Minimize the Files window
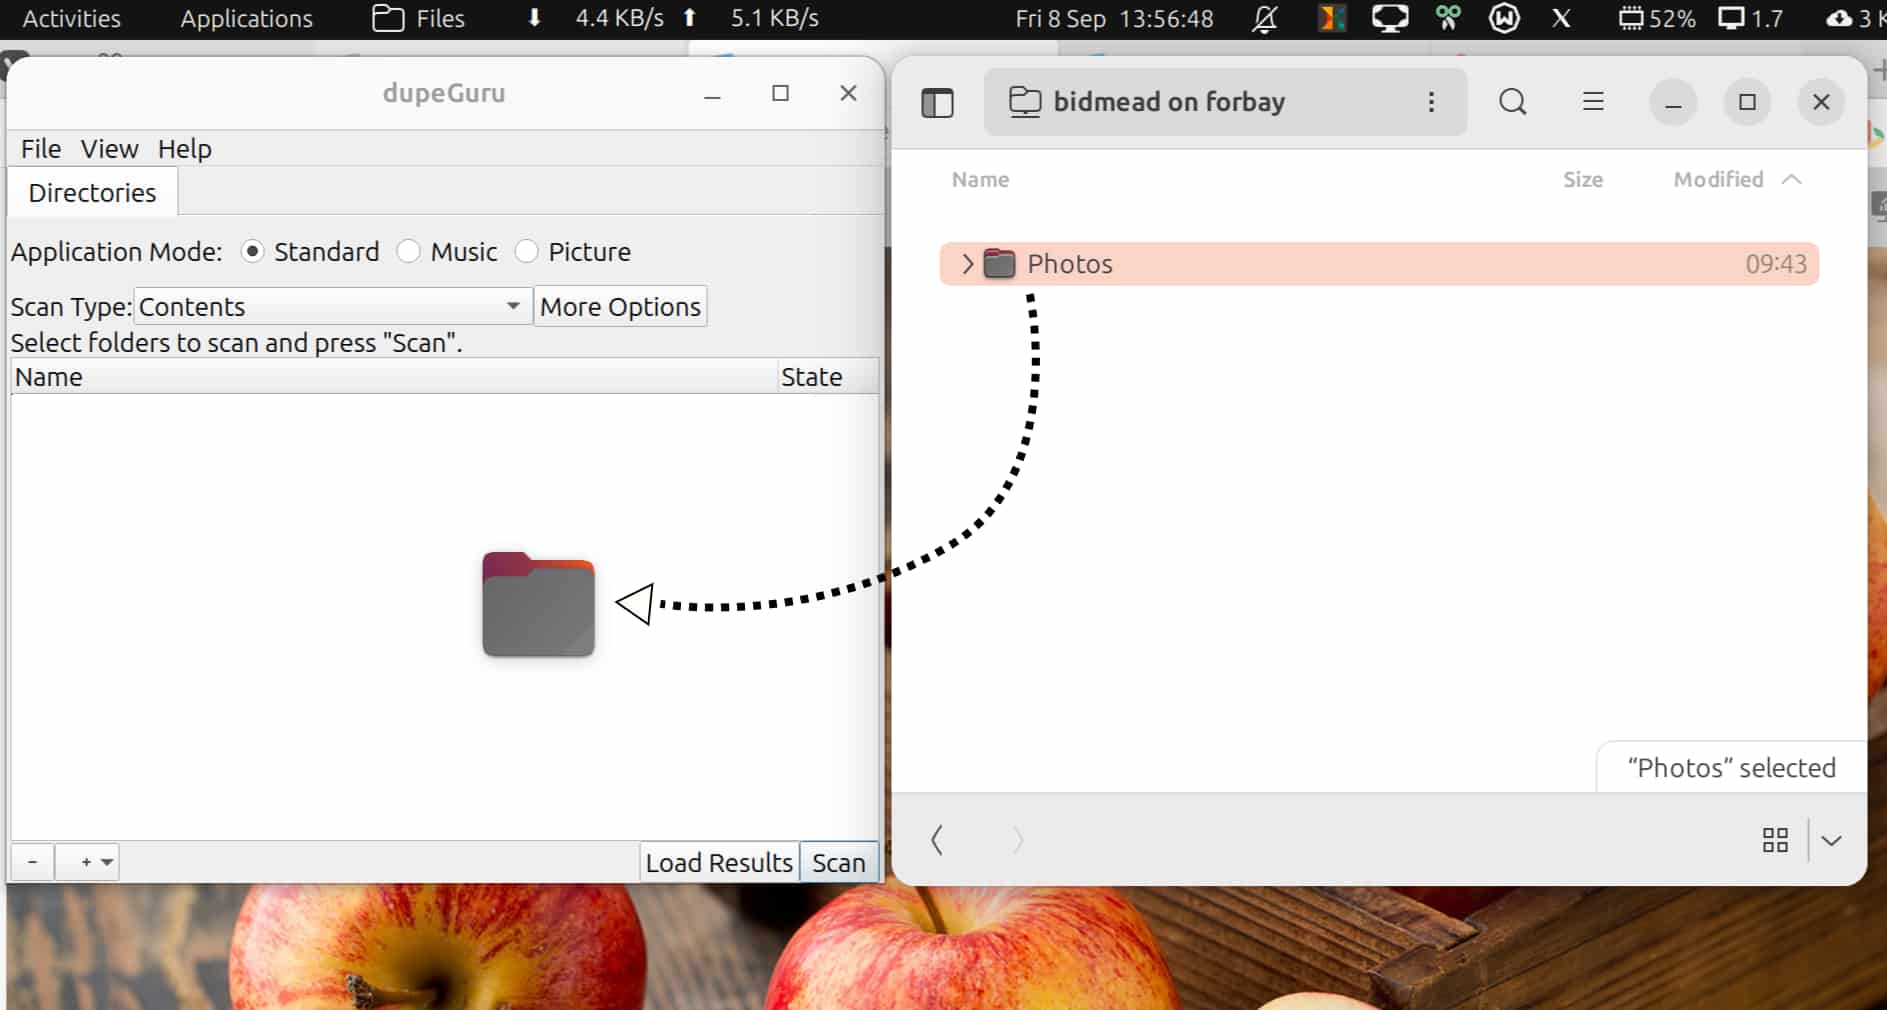The height and width of the screenshot is (1010, 1887). (x=1673, y=102)
